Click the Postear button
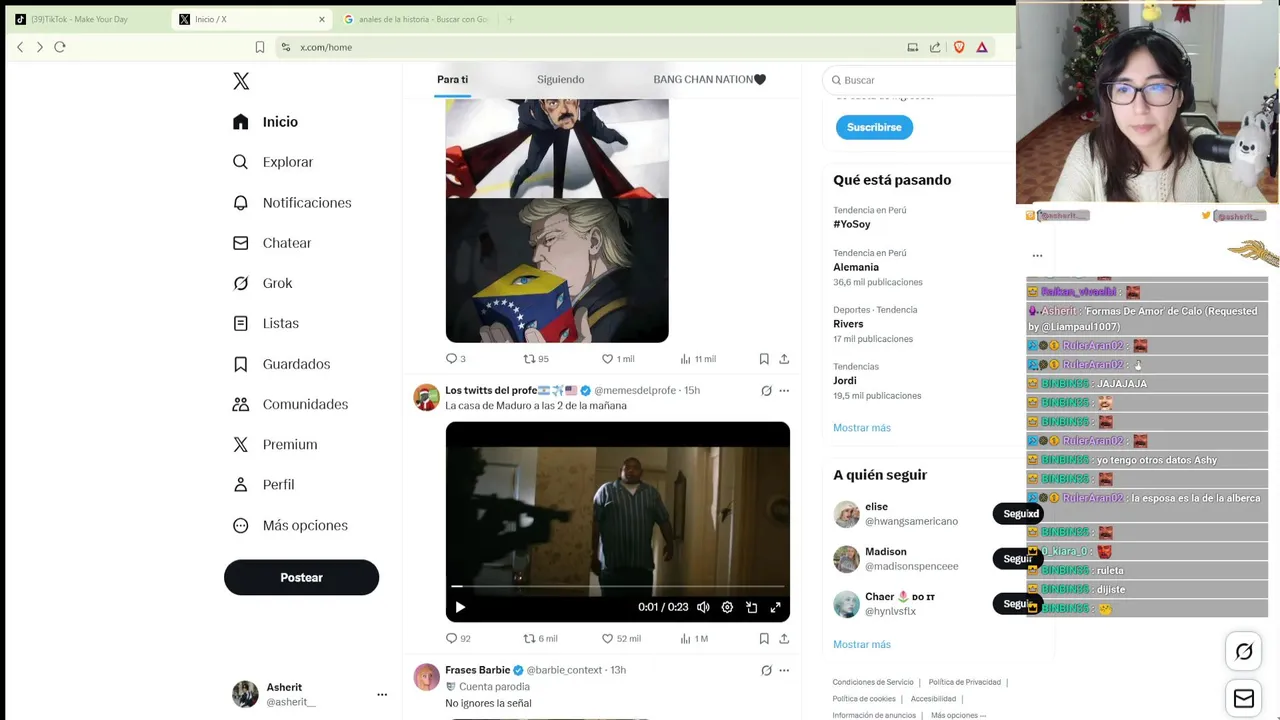1280x720 pixels. [x=301, y=577]
